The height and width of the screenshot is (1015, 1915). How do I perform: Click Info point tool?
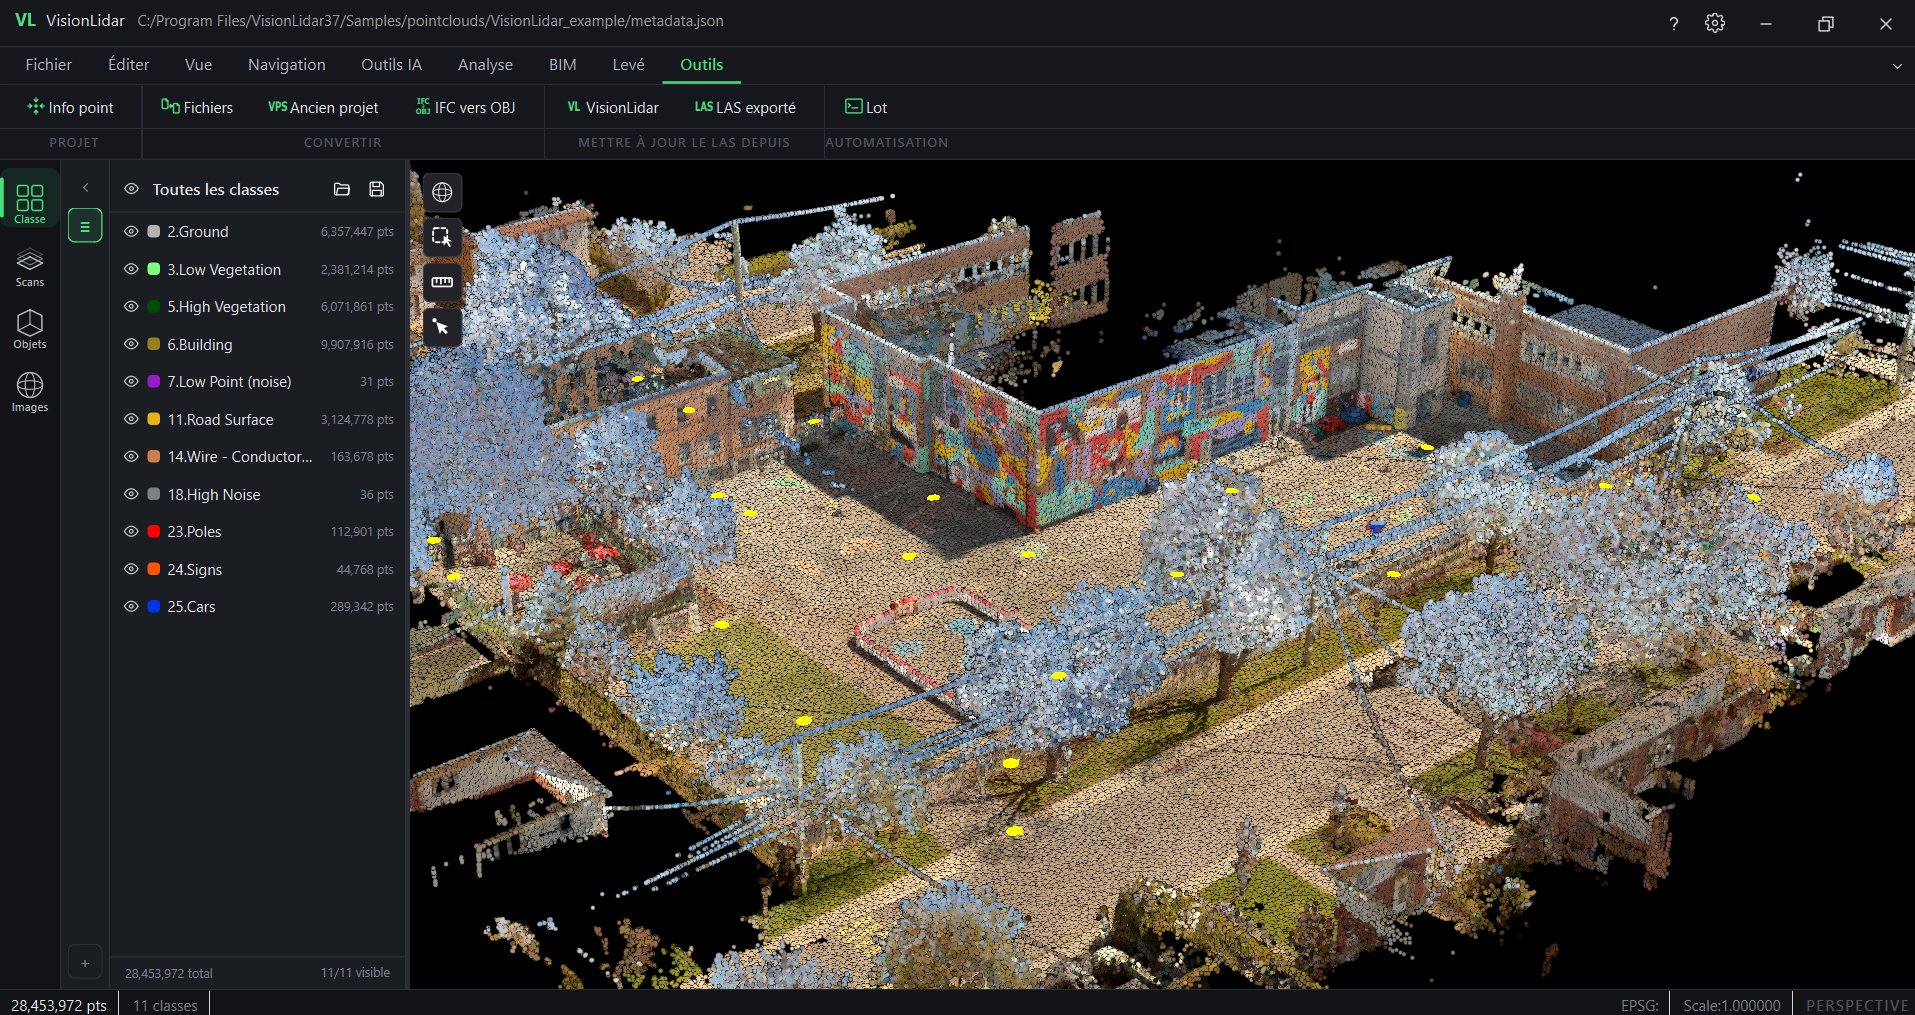pos(71,107)
